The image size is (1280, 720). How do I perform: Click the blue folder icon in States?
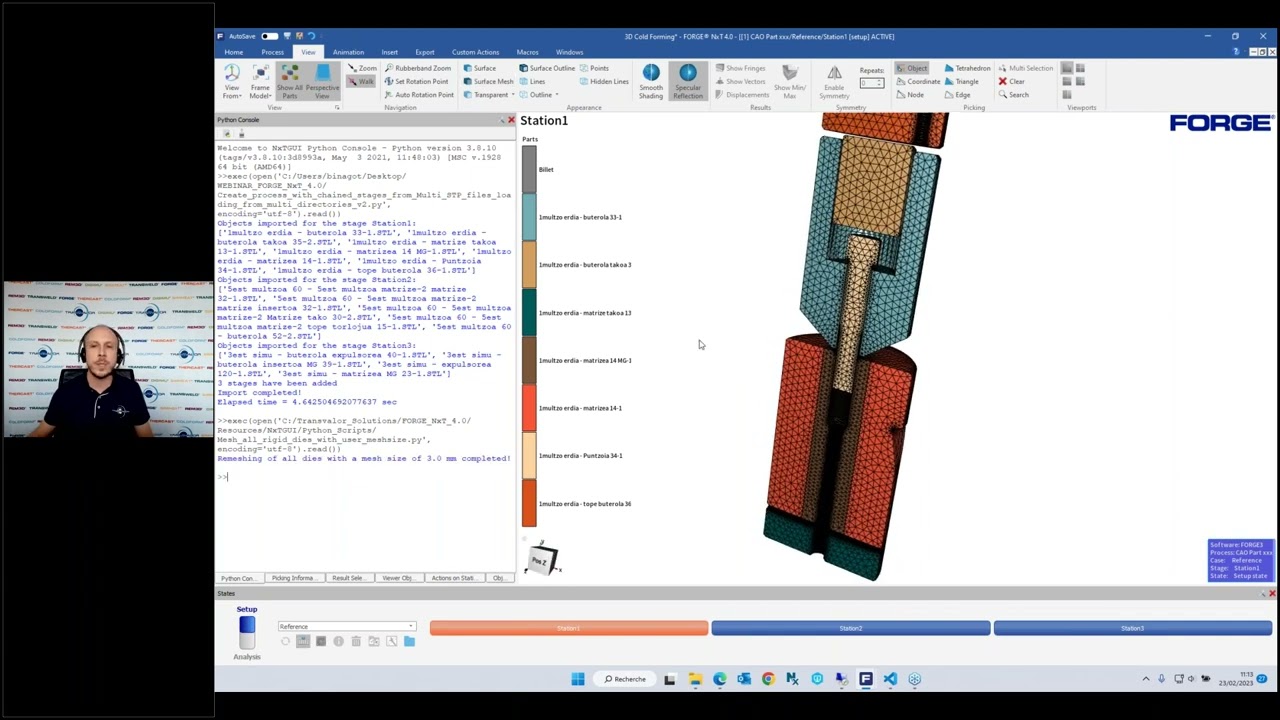(409, 641)
